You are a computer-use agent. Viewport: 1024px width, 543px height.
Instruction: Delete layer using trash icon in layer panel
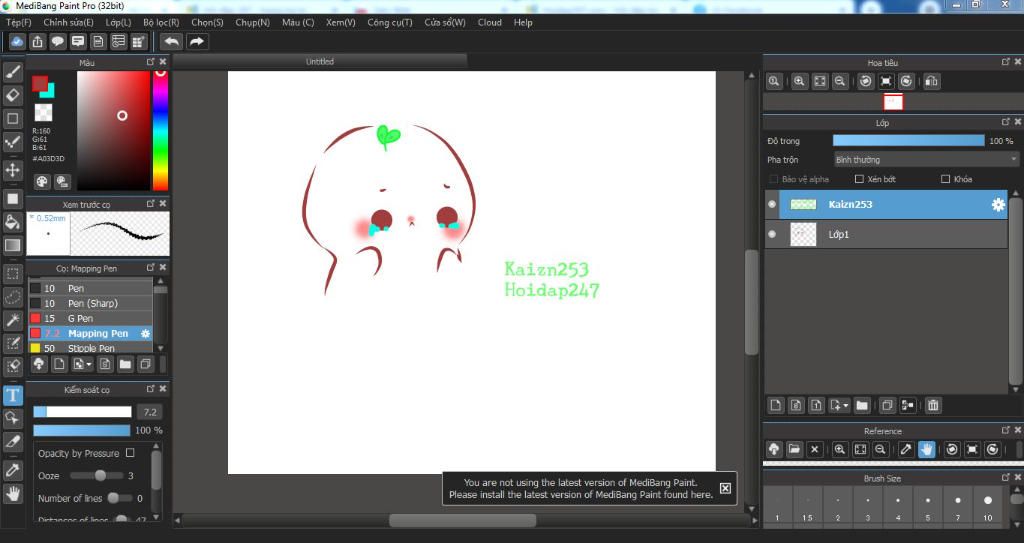click(932, 405)
